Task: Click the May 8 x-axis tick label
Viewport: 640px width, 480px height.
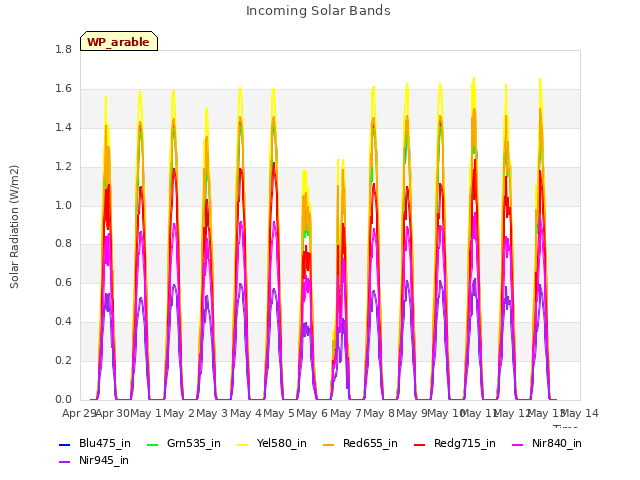Action: 379,413
